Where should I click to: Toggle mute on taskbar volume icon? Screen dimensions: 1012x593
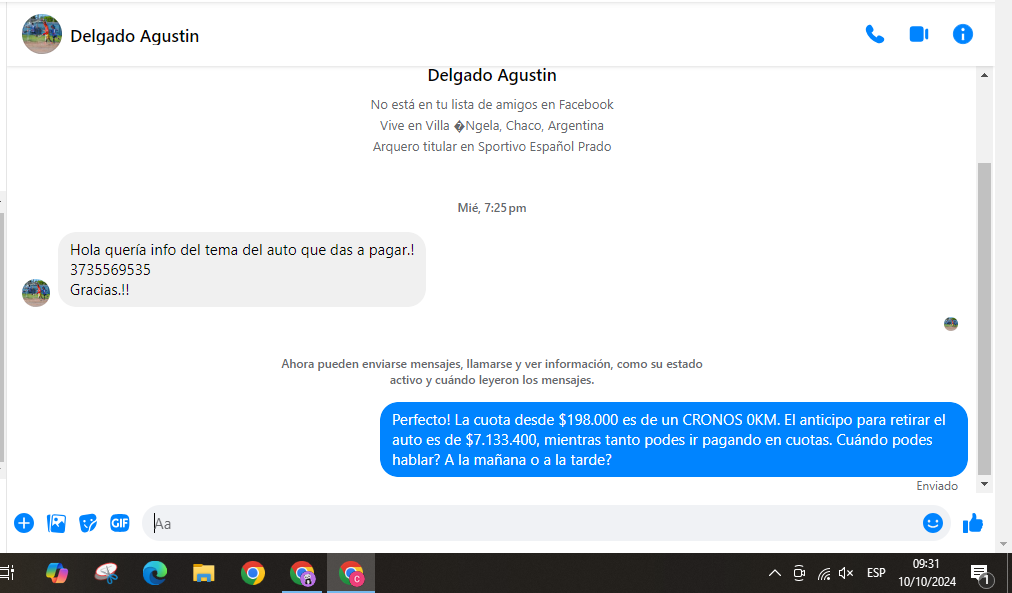(x=846, y=573)
